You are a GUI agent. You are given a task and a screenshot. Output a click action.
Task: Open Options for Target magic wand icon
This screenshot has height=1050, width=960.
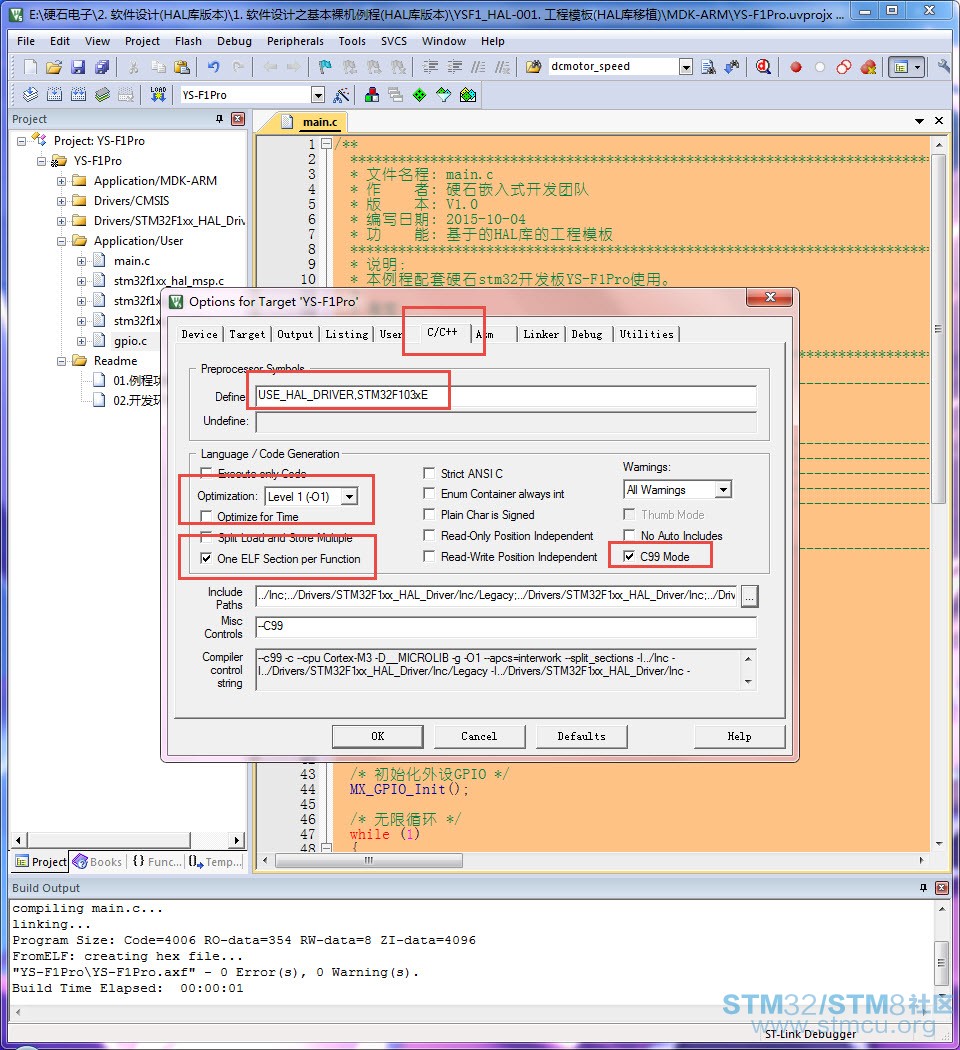point(341,95)
